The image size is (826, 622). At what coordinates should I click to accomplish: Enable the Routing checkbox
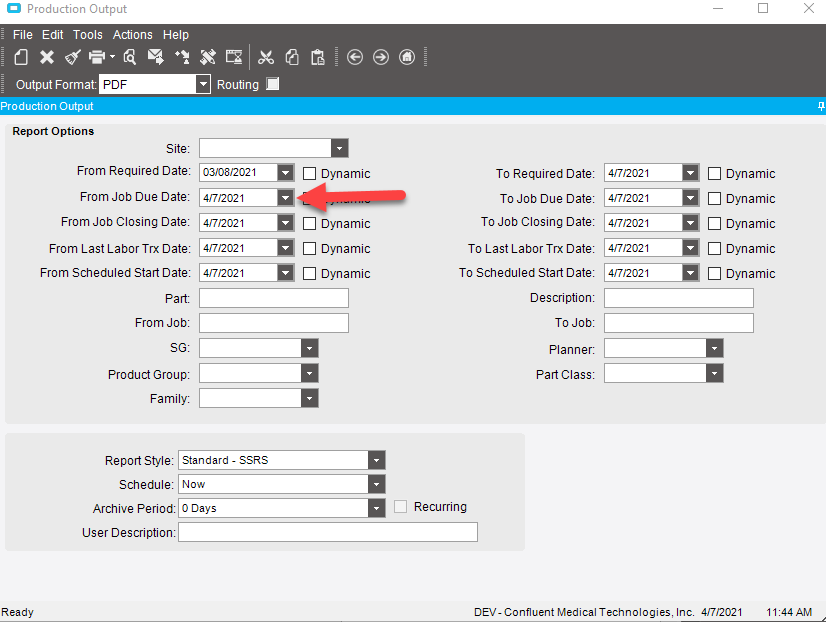[273, 85]
